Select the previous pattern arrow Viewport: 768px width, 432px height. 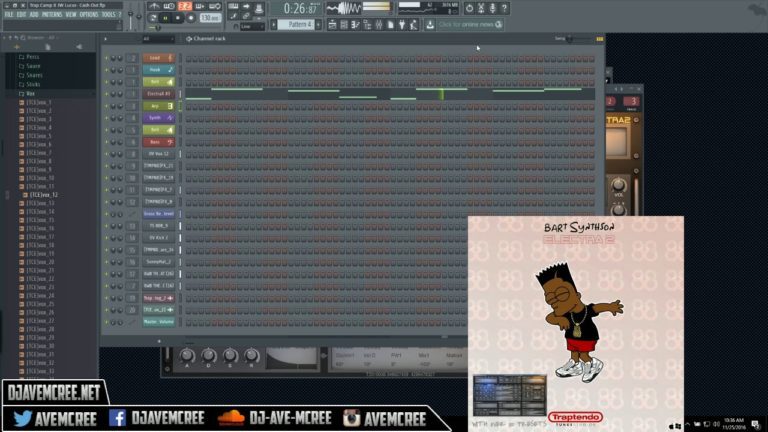point(274,24)
